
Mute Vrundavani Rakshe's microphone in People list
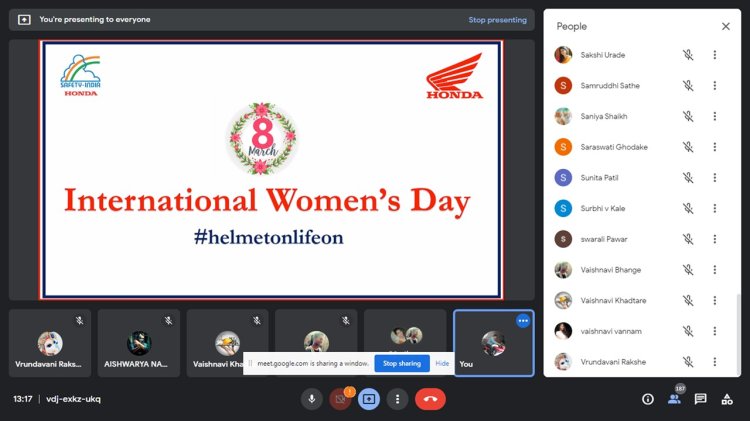click(688, 362)
